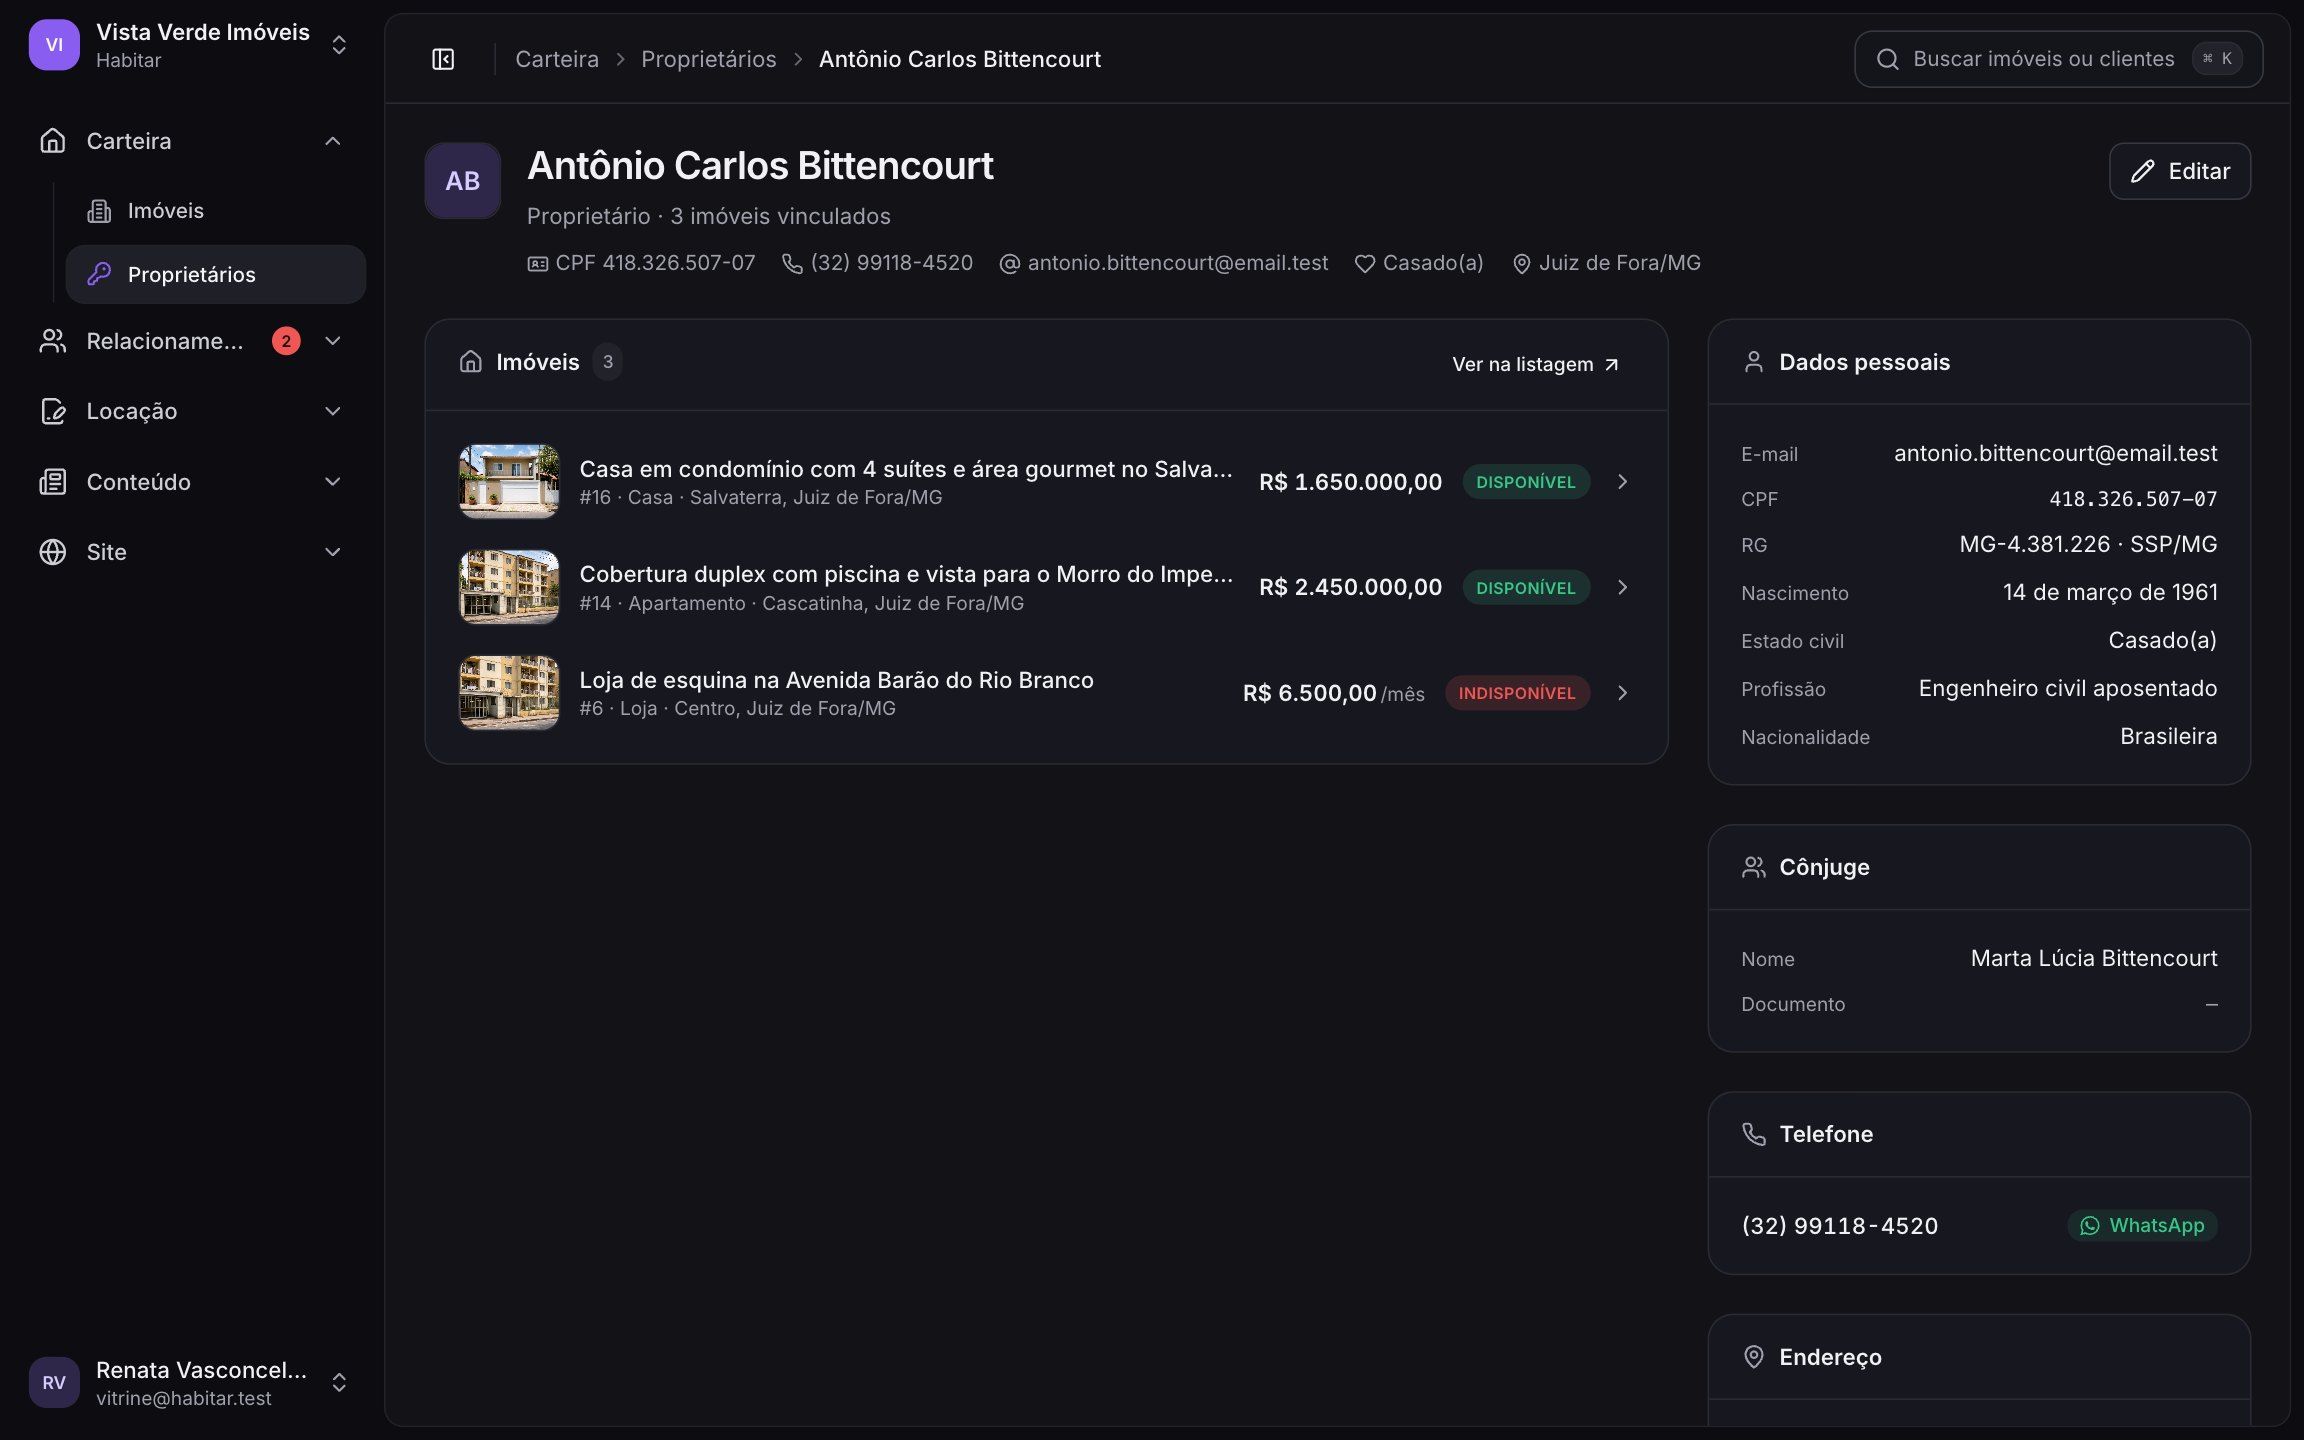Screen dimensions: 2304x1440
Task: Click the Relacionamento notification badge 2
Action: (x=286, y=341)
